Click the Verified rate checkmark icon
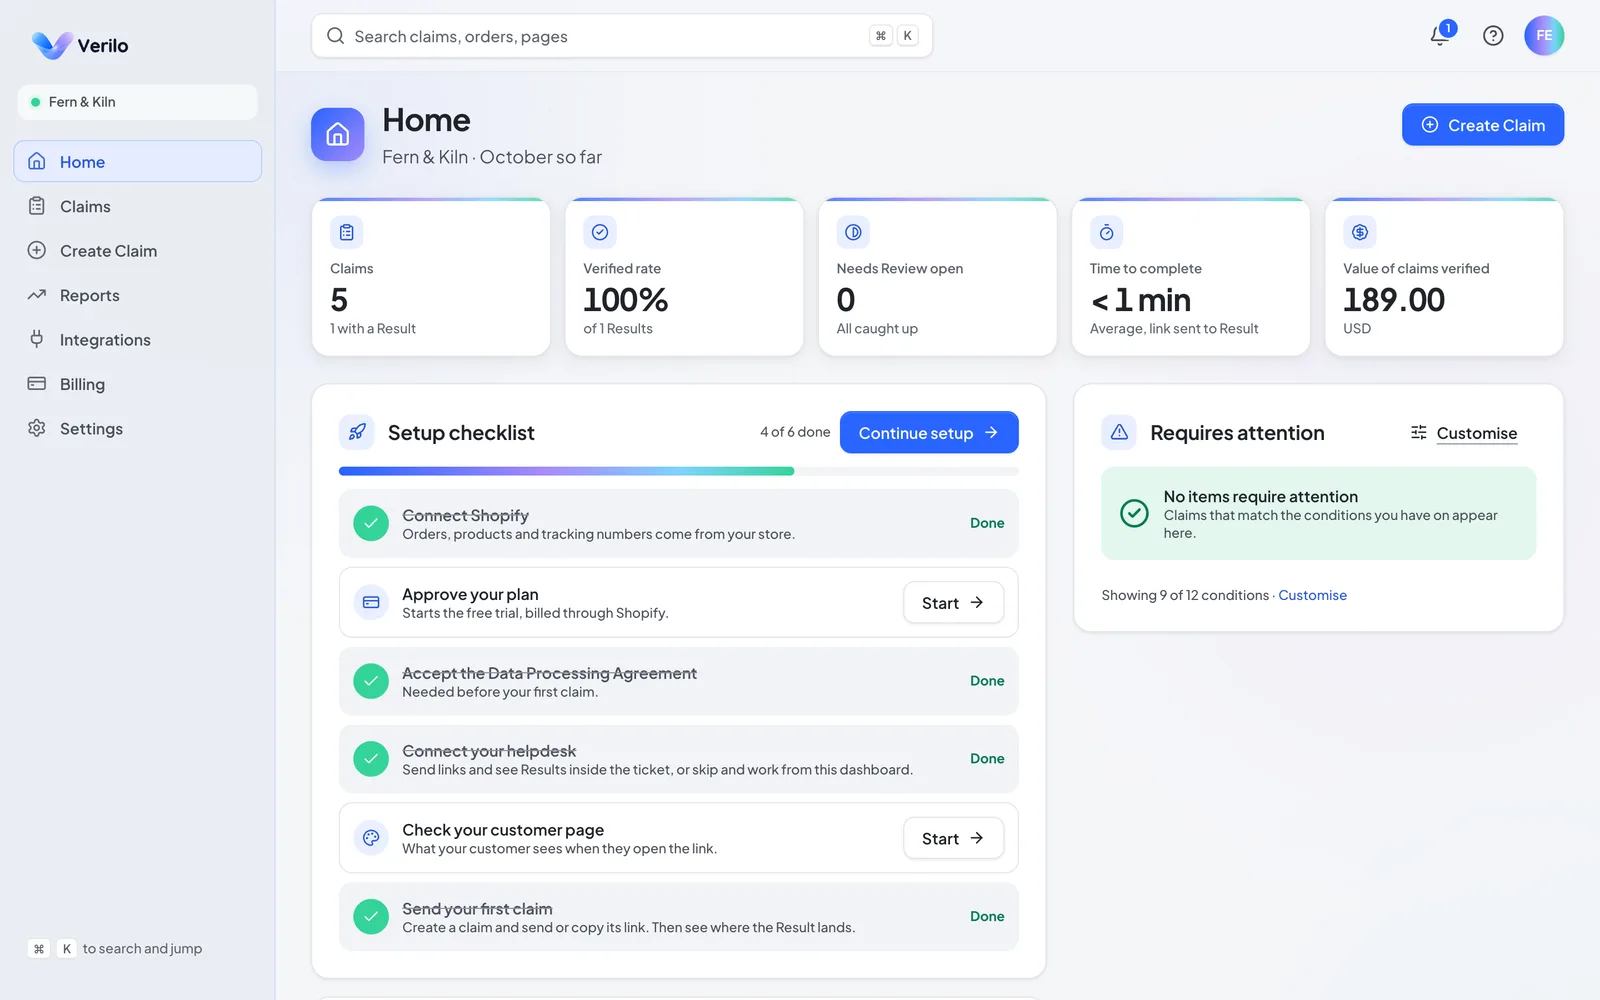The width and height of the screenshot is (1600, 1000). click(600, 232)
